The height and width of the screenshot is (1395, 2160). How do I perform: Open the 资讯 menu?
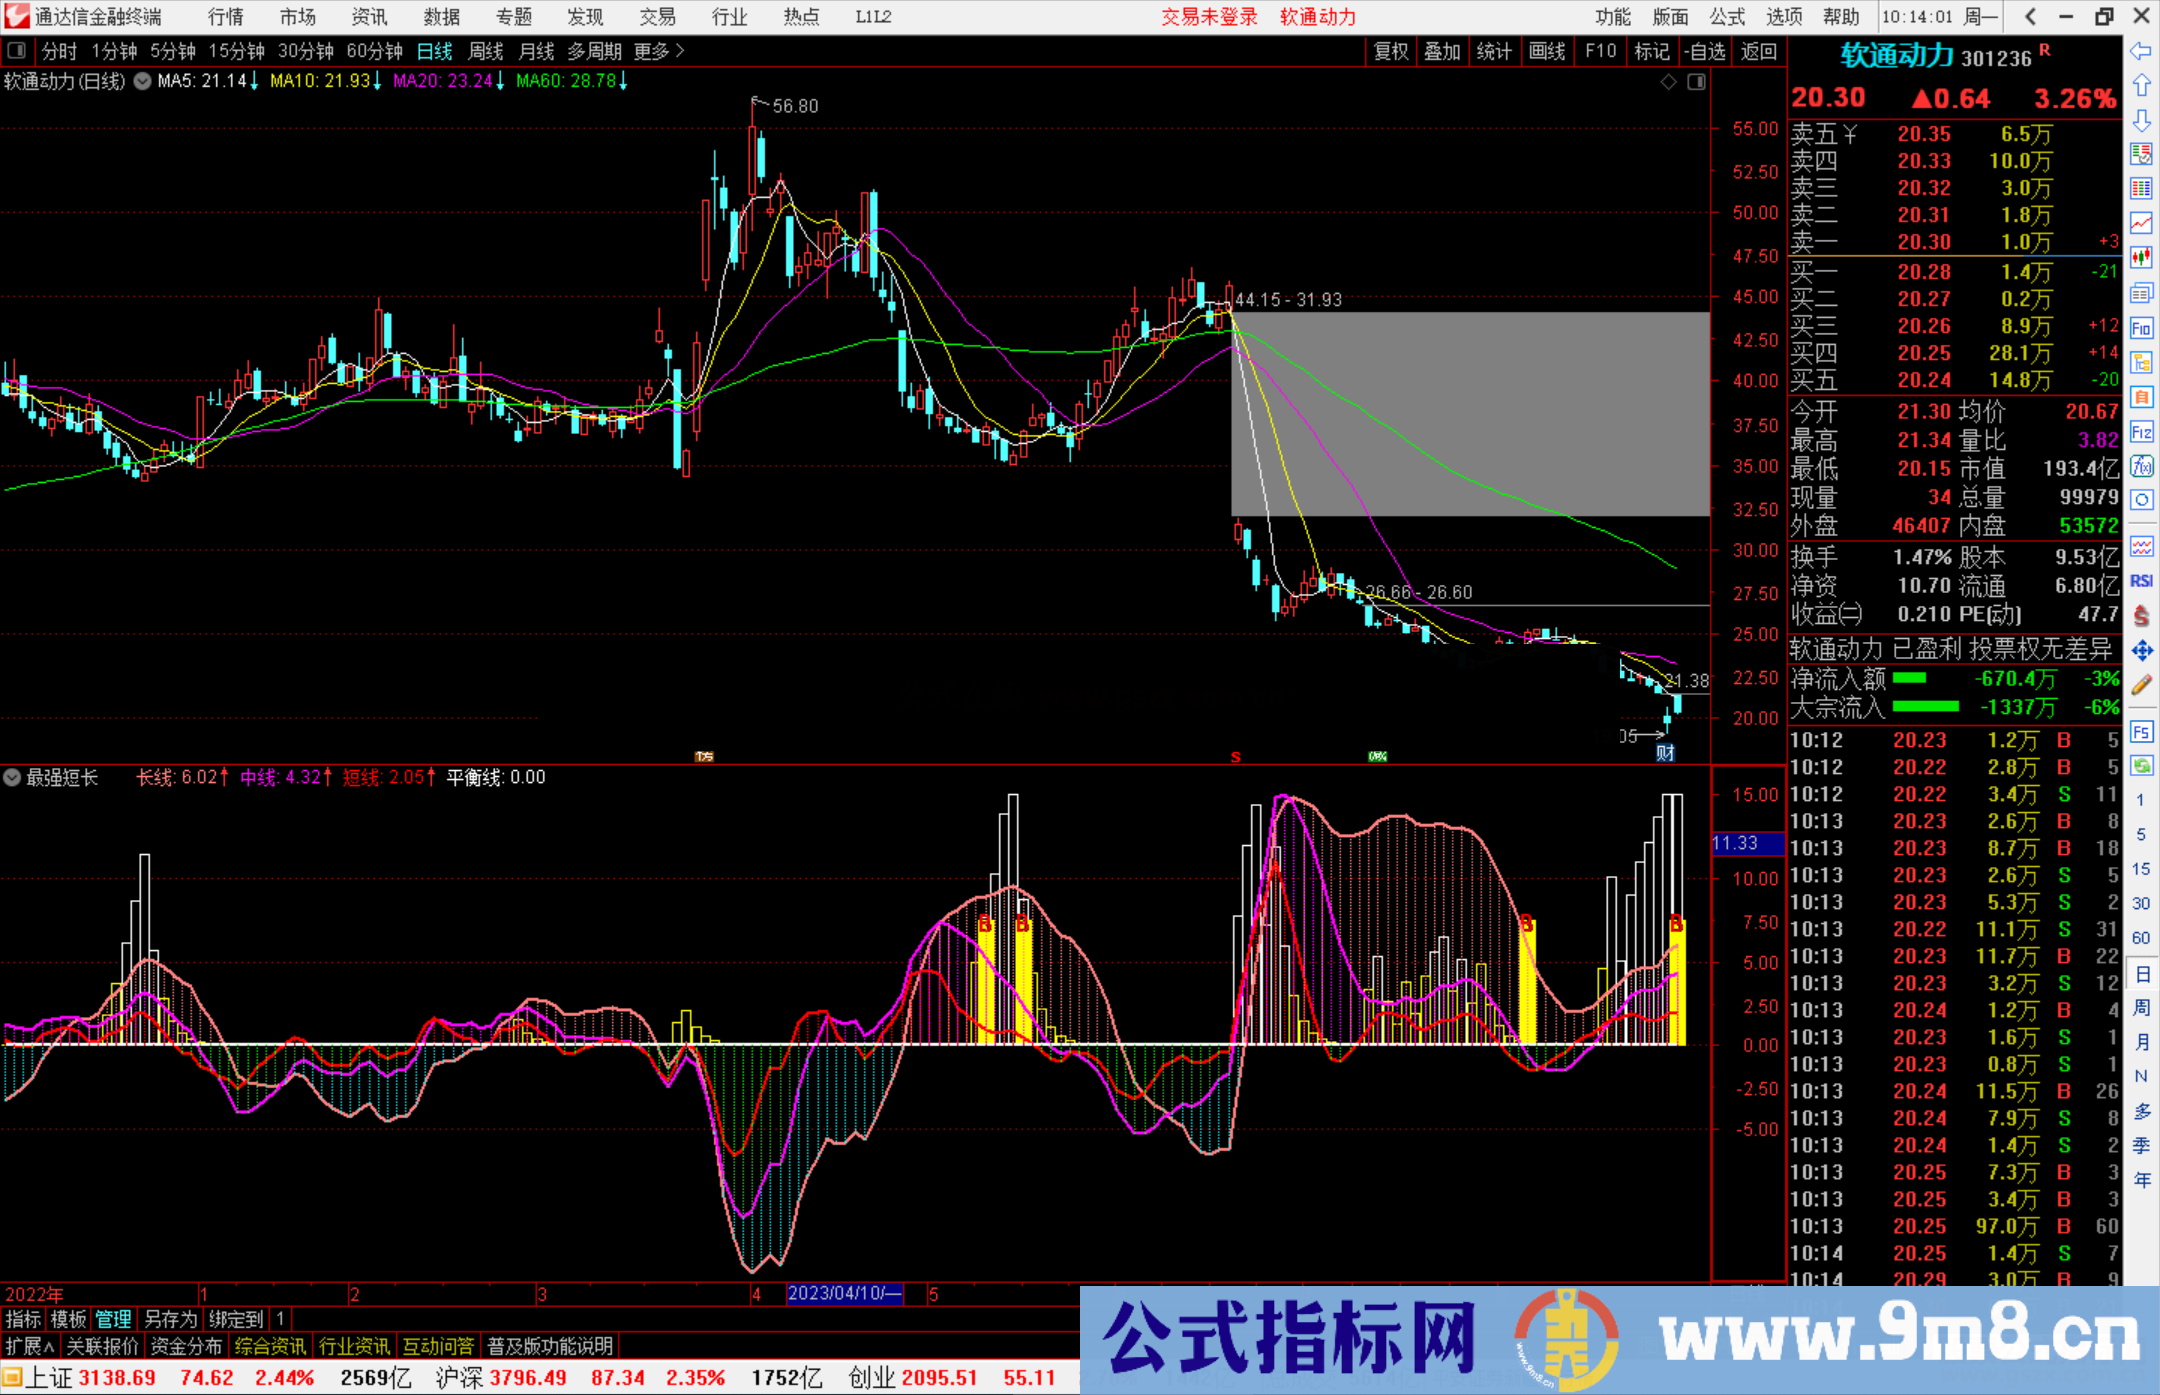point(369,17)
